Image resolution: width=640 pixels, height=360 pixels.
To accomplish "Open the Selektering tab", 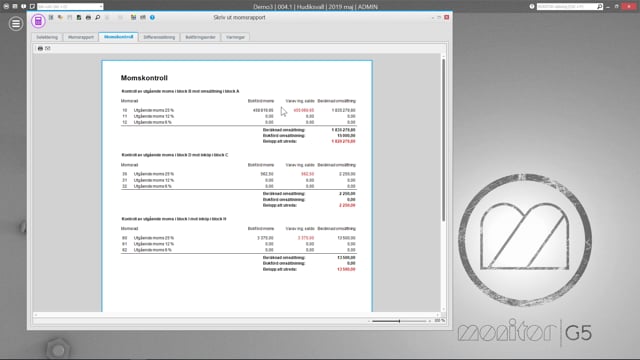I will click(x=47, y=37).
